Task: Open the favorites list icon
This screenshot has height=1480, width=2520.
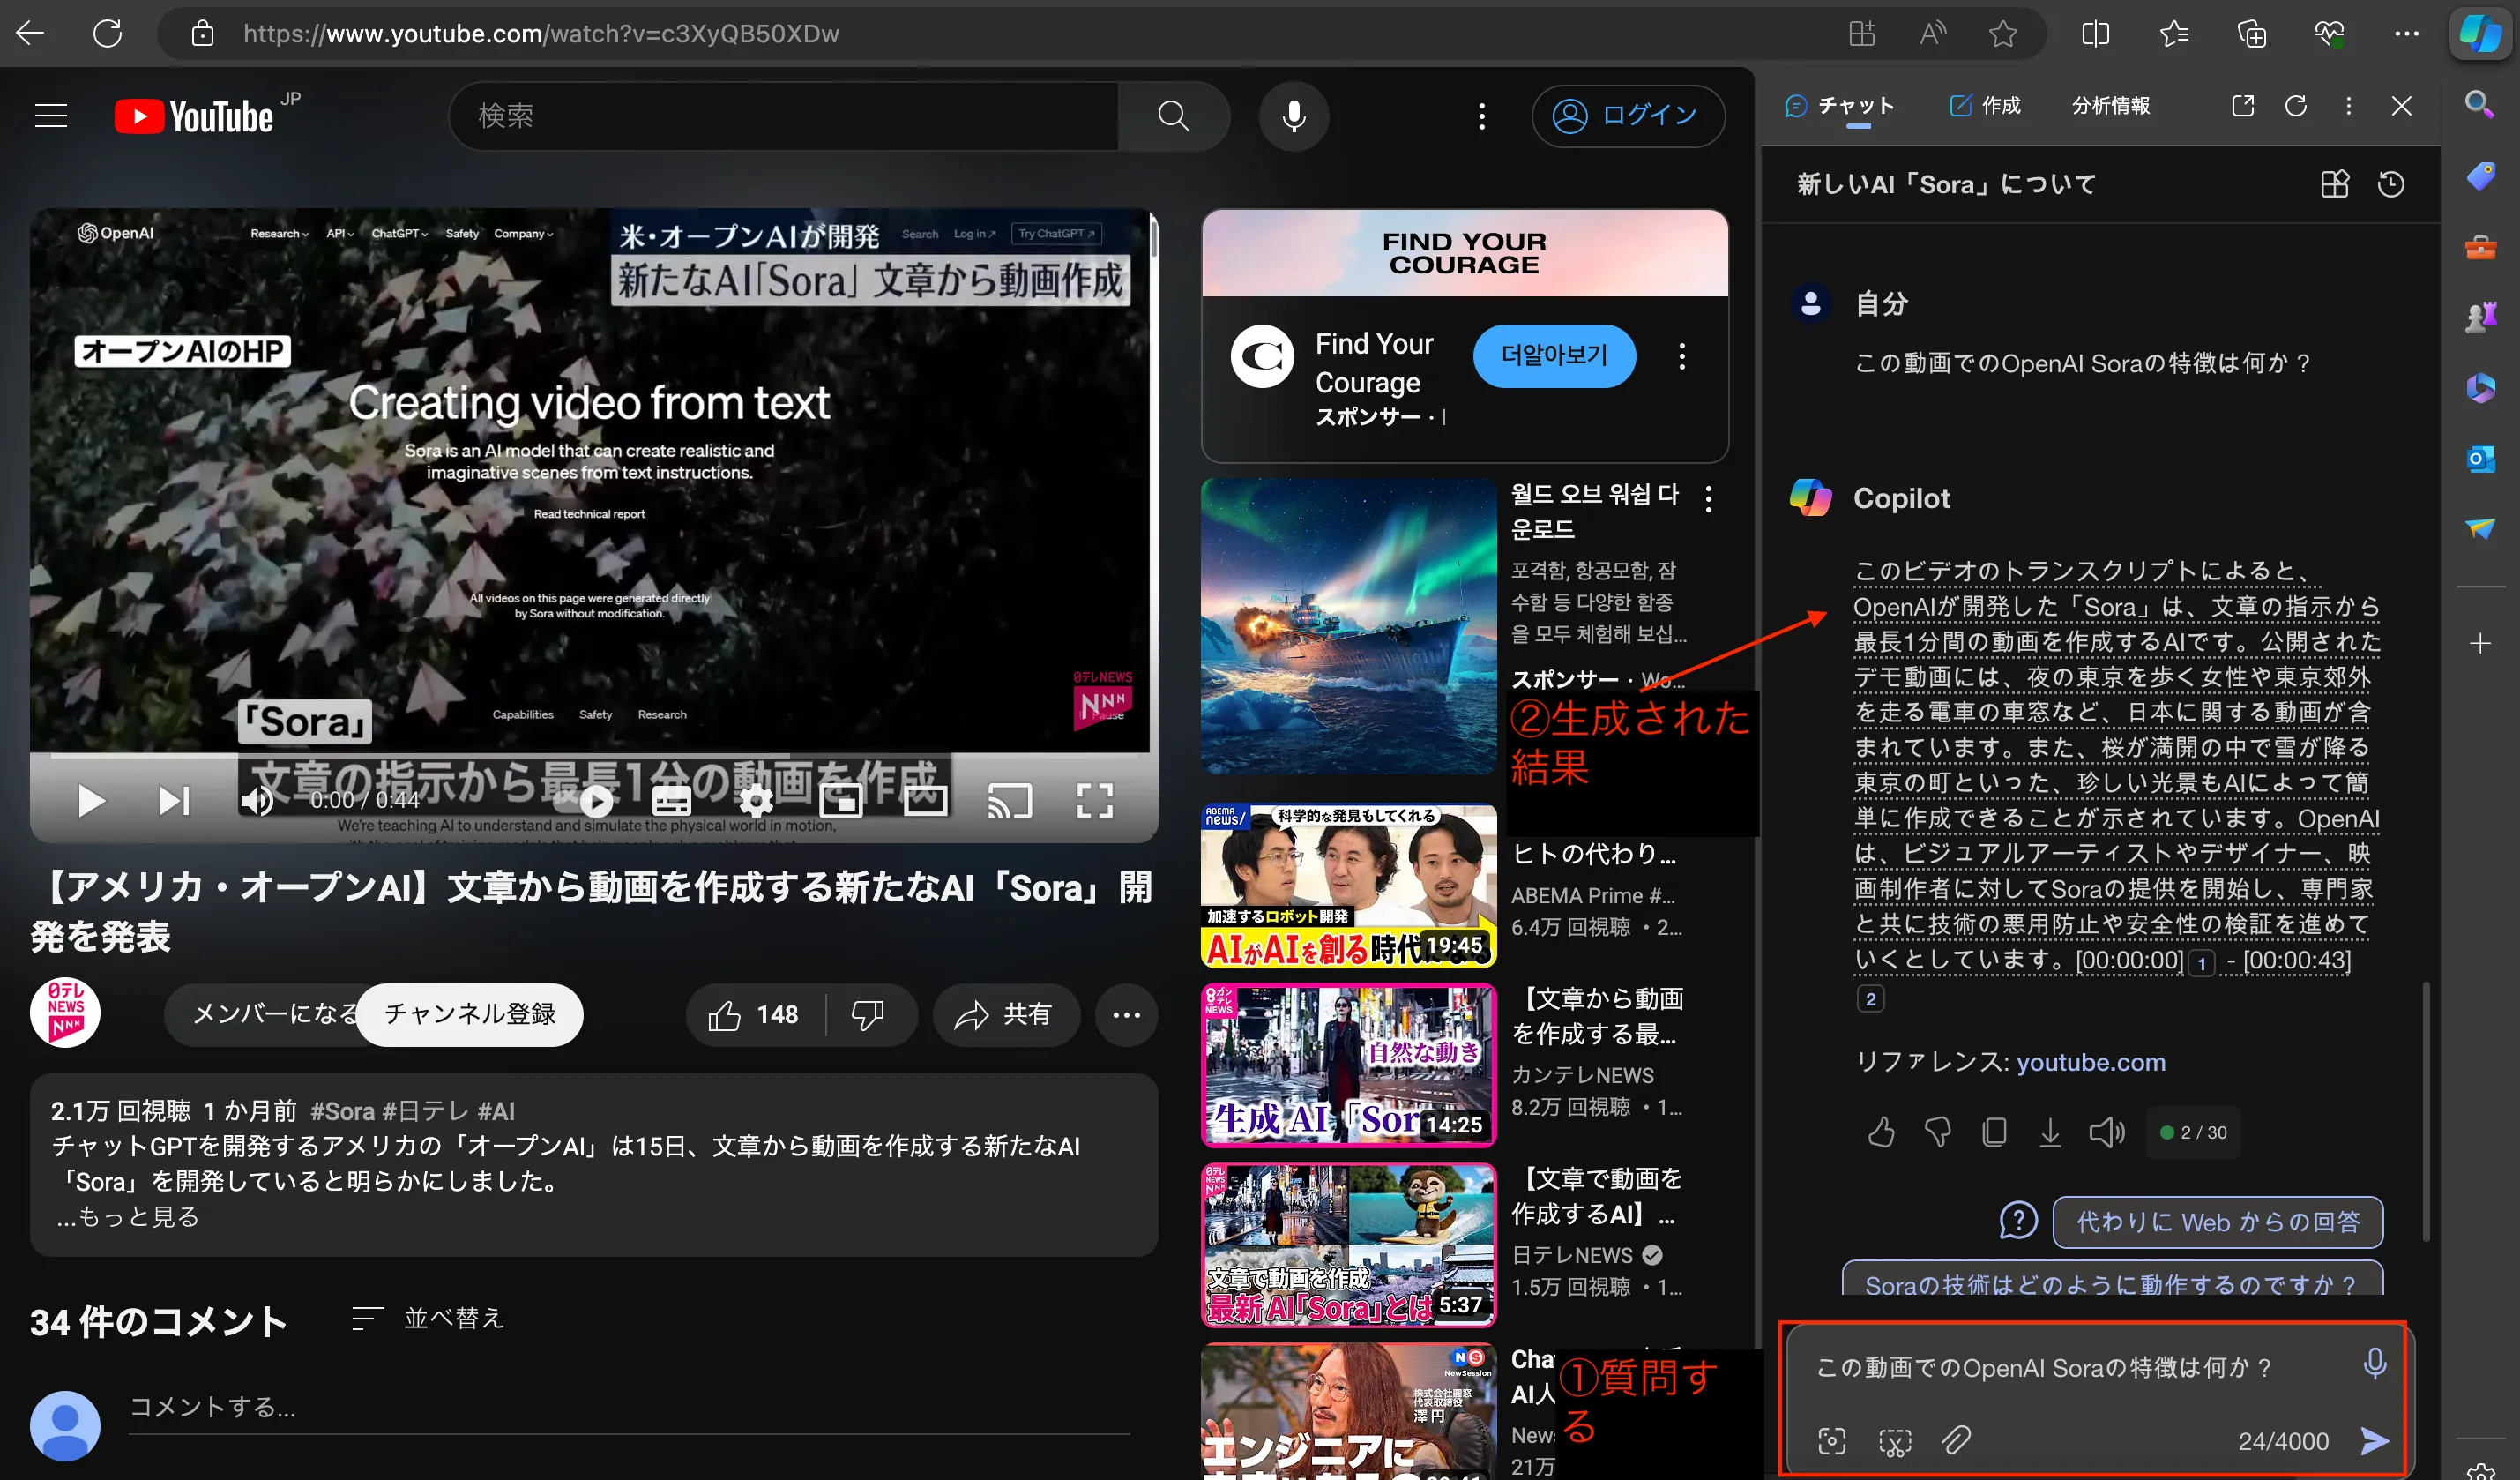Action: tap(2174, 33)
